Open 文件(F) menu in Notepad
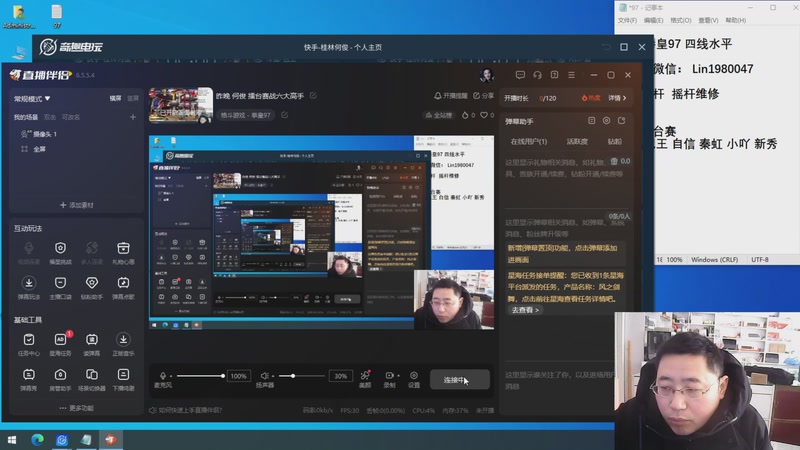 tap(627, 20)
